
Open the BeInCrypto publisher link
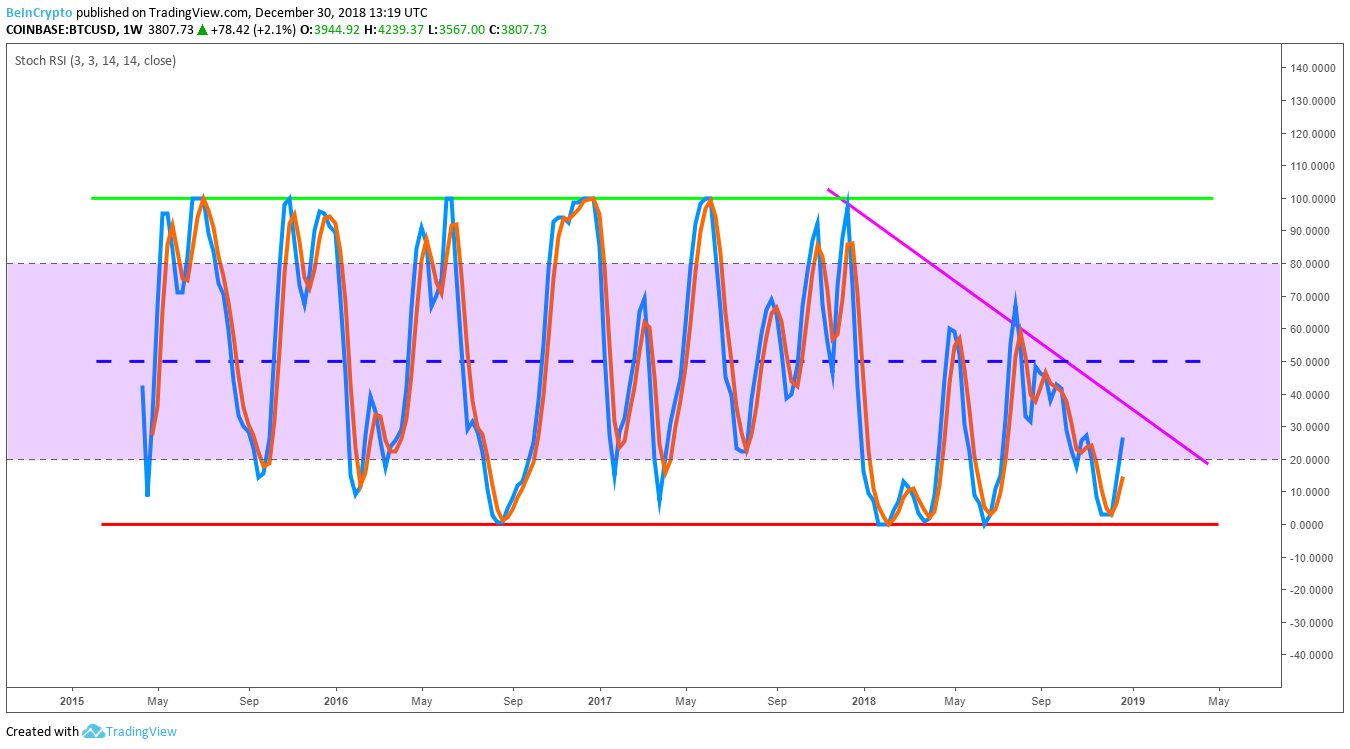pos(39,13)
